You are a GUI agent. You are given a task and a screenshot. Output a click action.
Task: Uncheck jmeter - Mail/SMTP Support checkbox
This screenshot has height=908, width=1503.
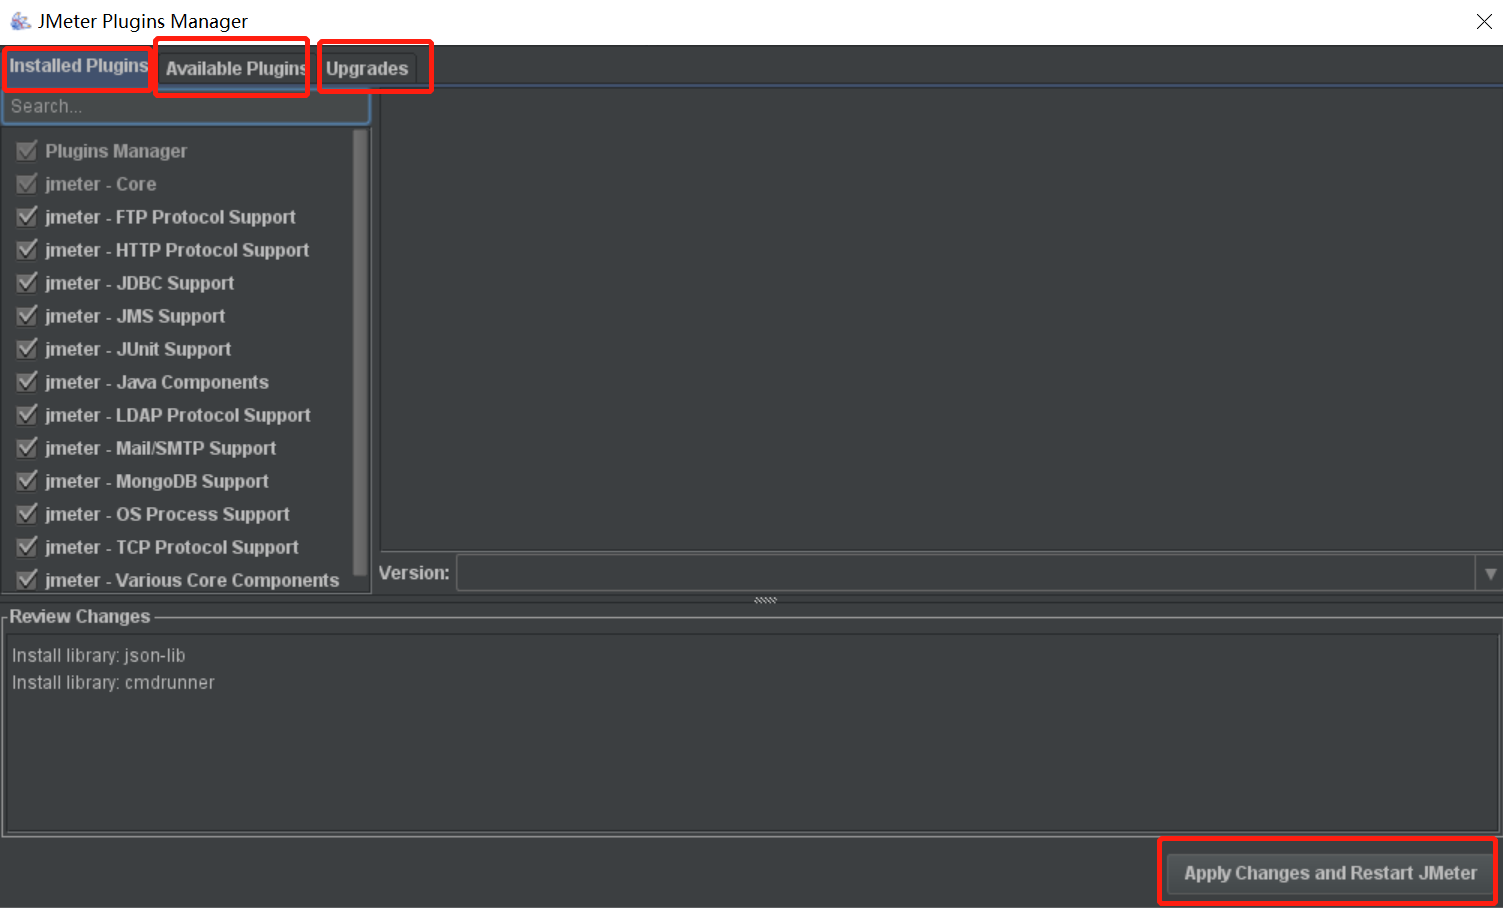27,448
